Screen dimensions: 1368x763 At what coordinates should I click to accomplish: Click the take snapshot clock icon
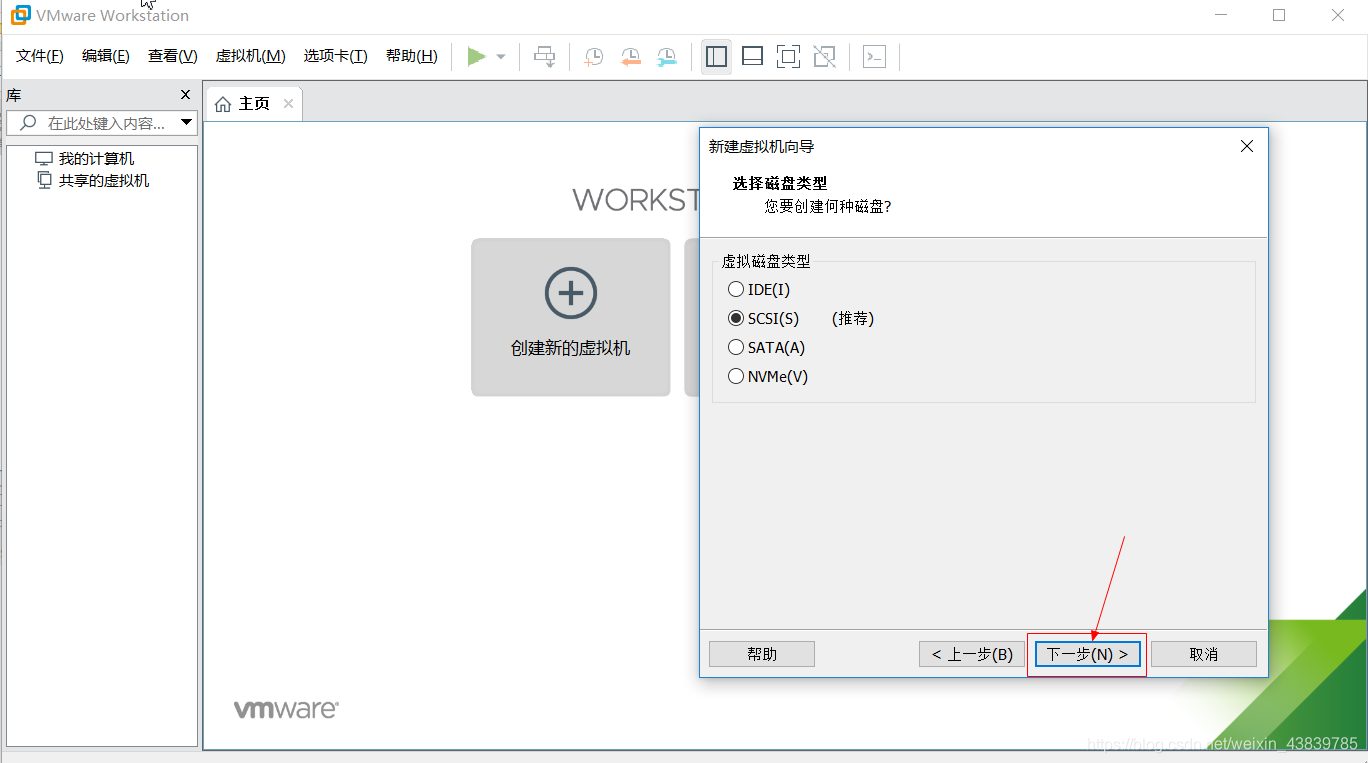(594, 57)
